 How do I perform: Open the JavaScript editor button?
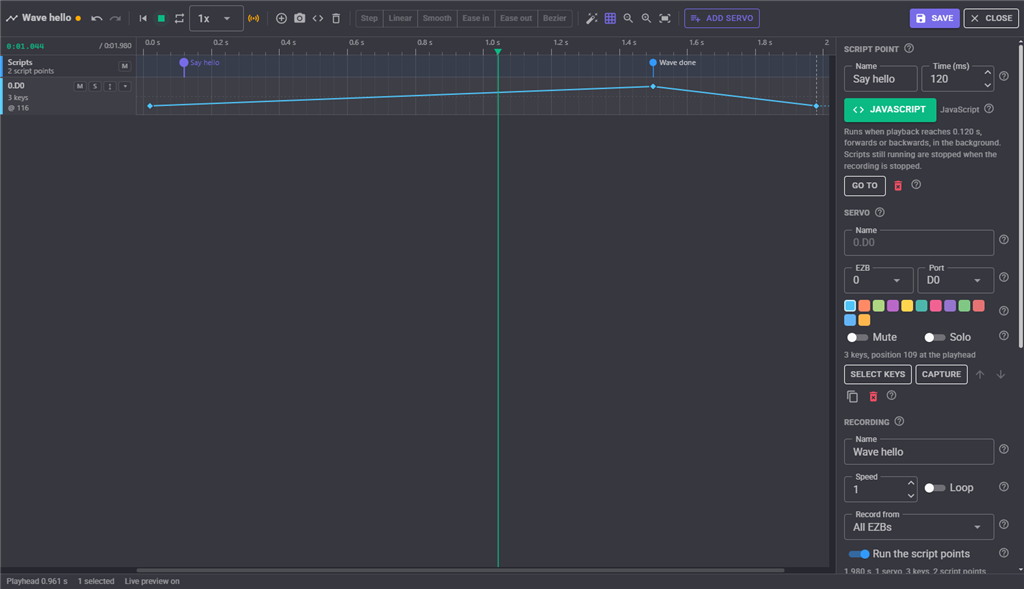[889, 110]
